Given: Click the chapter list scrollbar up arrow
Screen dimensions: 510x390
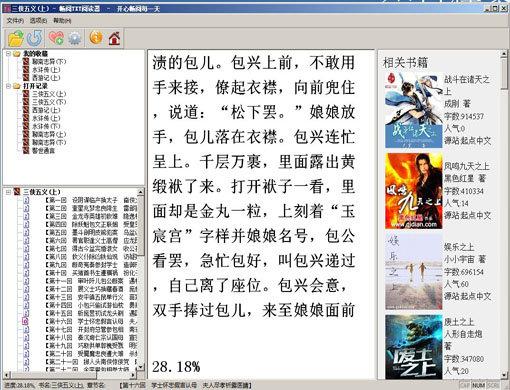Looking at the screenshot, I should point(141,192).
